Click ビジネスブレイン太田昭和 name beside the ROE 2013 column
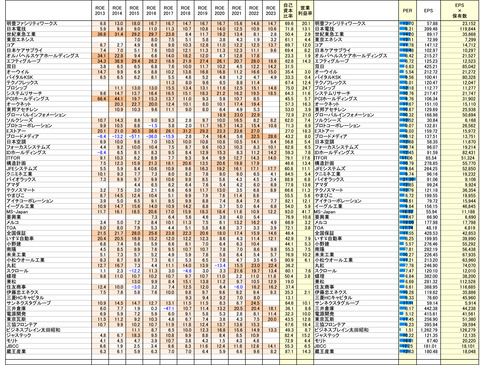The image size is (480, 365). pyautogui.click(x=33, y=330)
